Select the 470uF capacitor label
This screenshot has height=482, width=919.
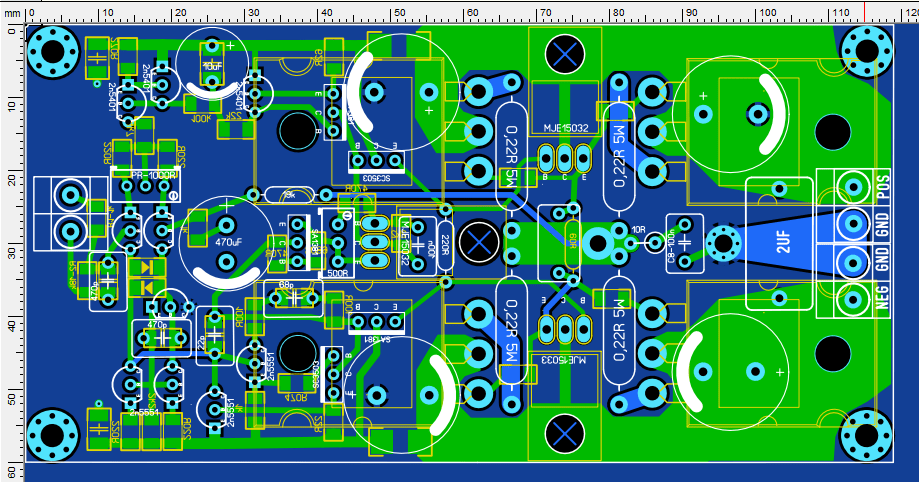227,242
